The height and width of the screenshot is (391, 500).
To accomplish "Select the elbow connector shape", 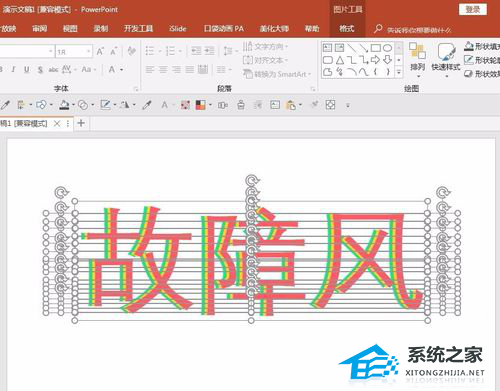I will [351, 60].
